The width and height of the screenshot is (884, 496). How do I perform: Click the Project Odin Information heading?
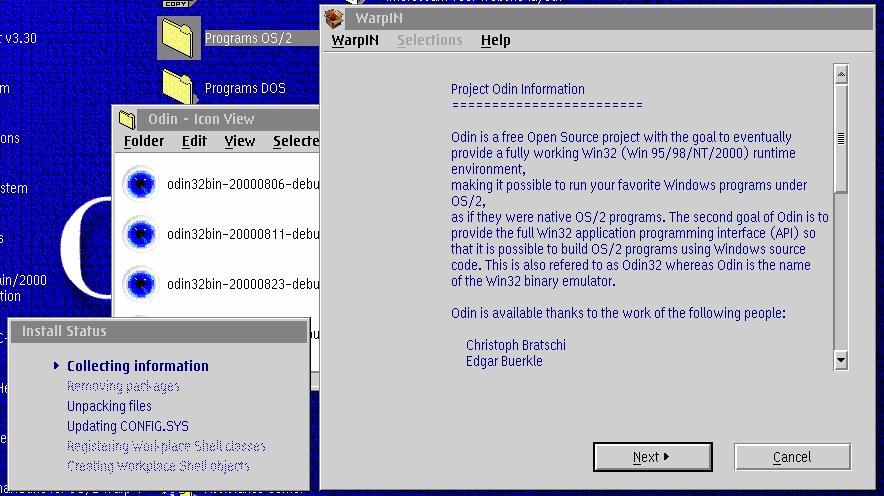point(518,89)
